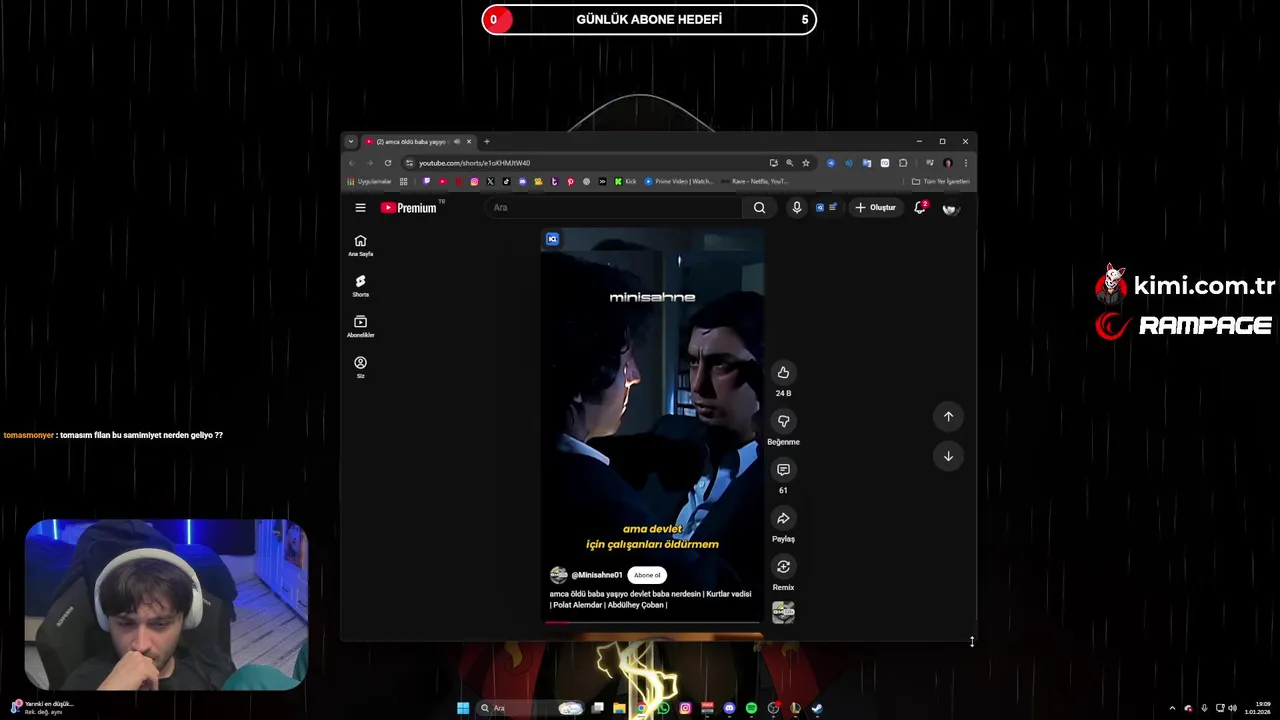Open the system volume speaker icon

pyautogui.click(x=1231, y=708)
